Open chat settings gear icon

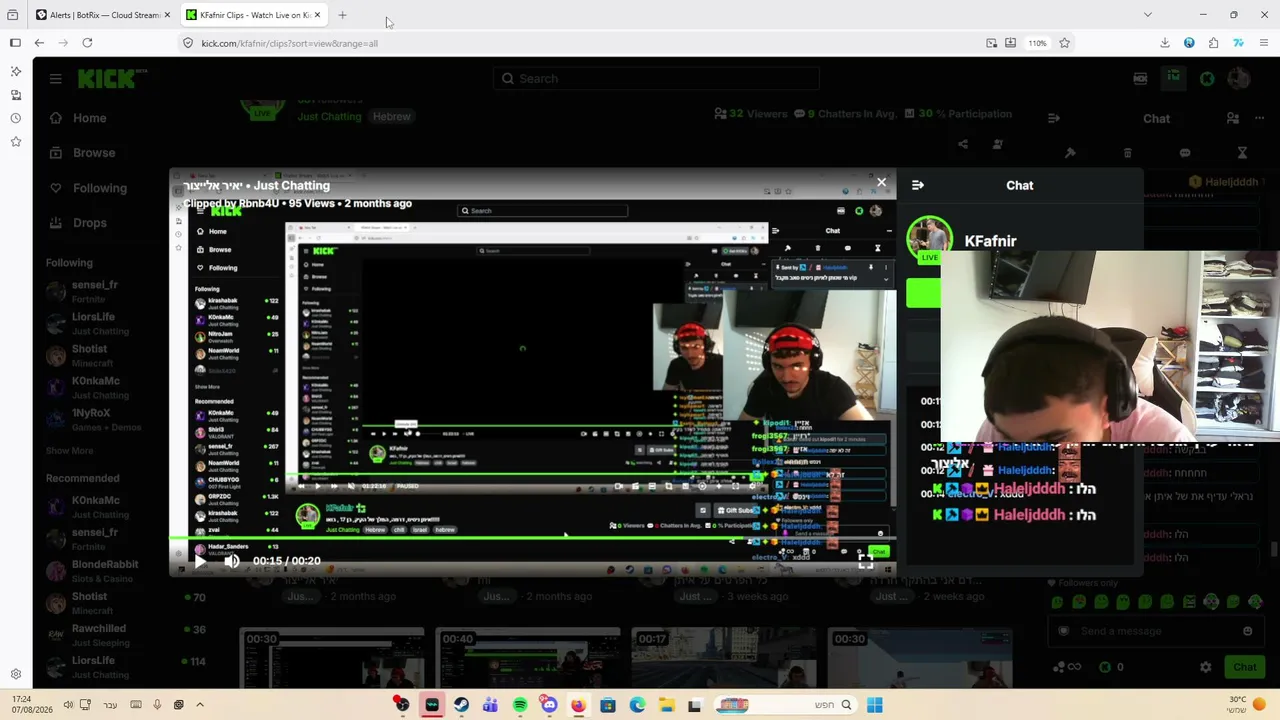pos(1206,667)
